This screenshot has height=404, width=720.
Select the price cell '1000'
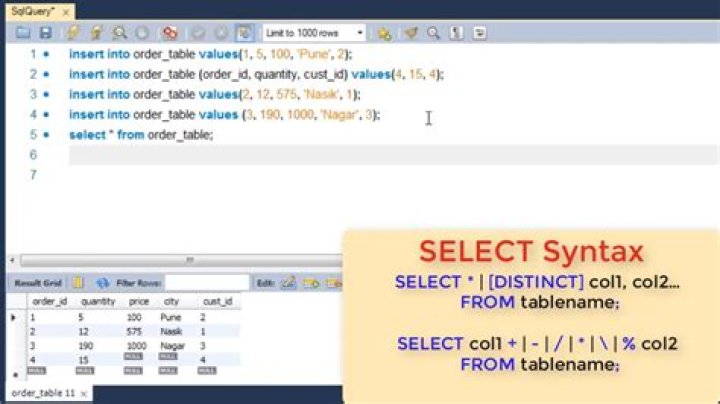coord(136,346)
